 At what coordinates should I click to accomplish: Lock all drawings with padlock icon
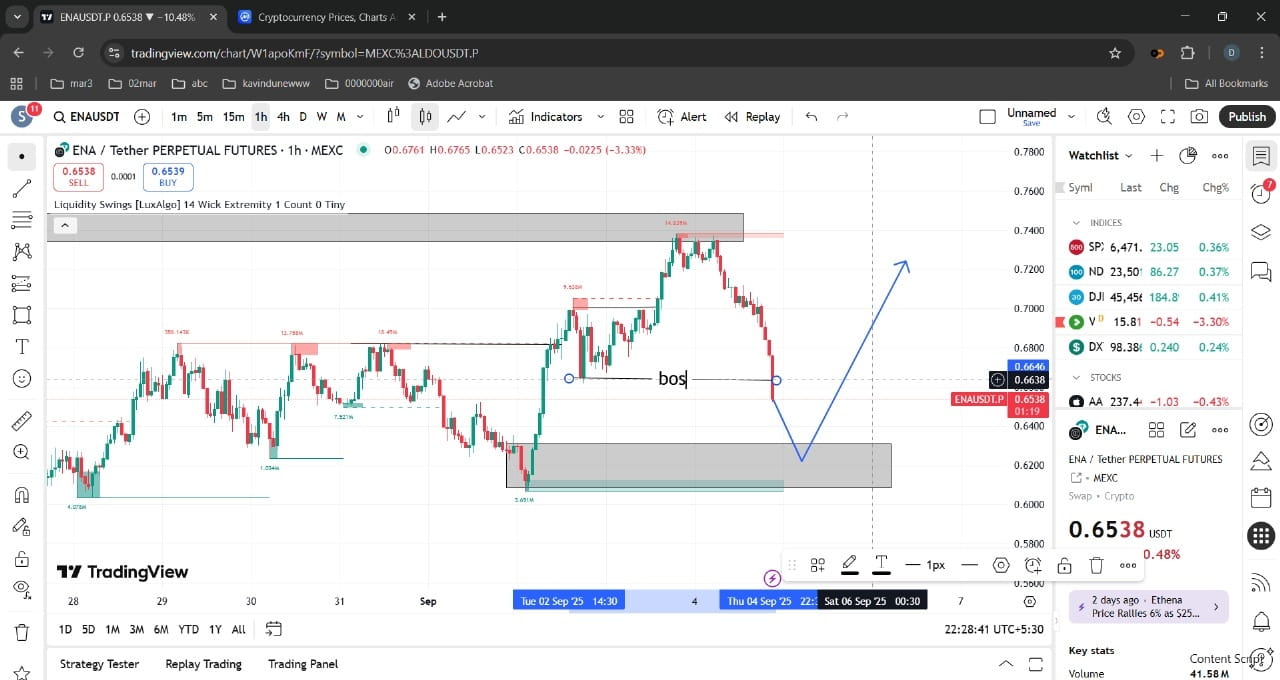22,558
